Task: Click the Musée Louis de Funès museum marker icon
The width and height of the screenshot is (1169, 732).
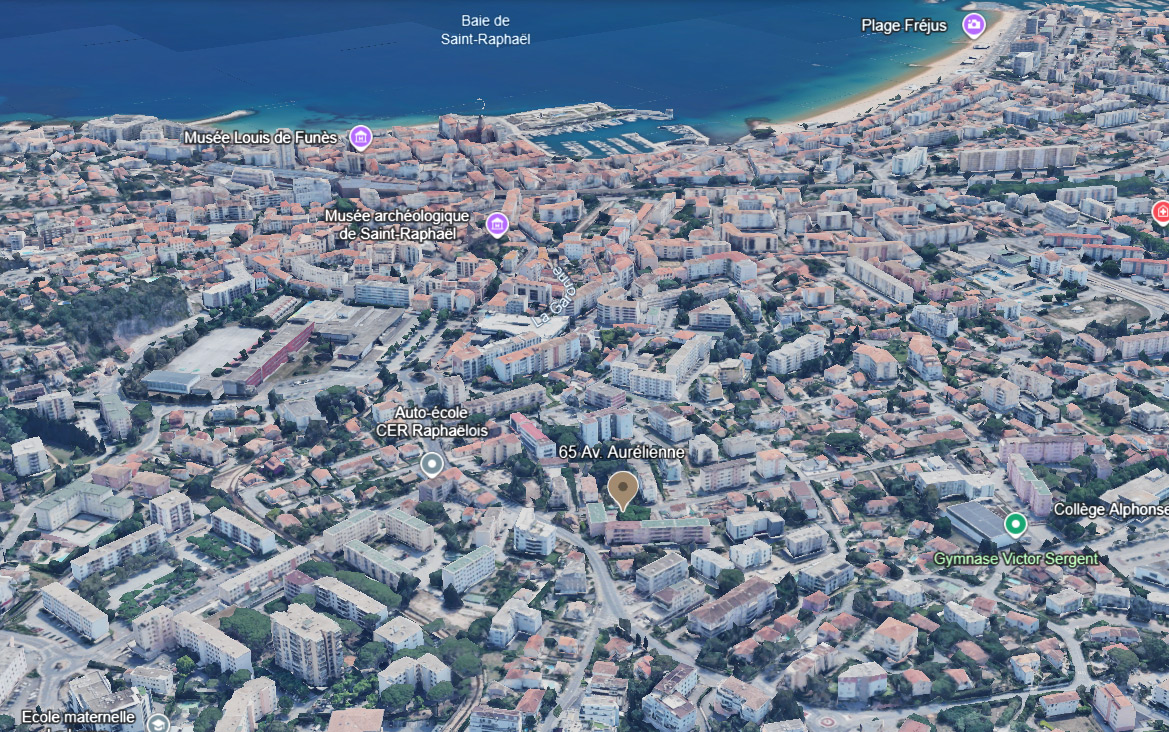Action: [x=360, y=137]
